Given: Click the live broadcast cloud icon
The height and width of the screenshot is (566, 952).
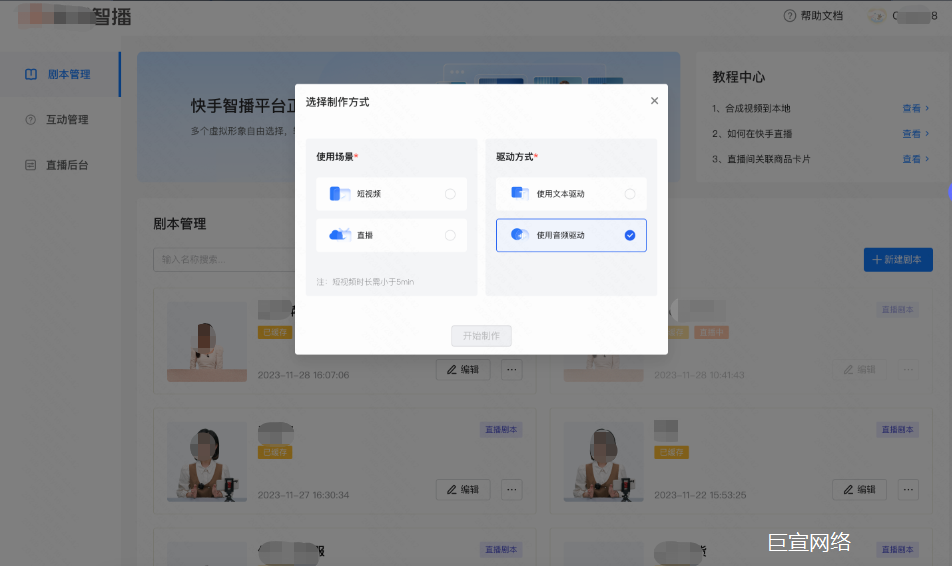Looking at the screenshot, I should click(340, 234).
